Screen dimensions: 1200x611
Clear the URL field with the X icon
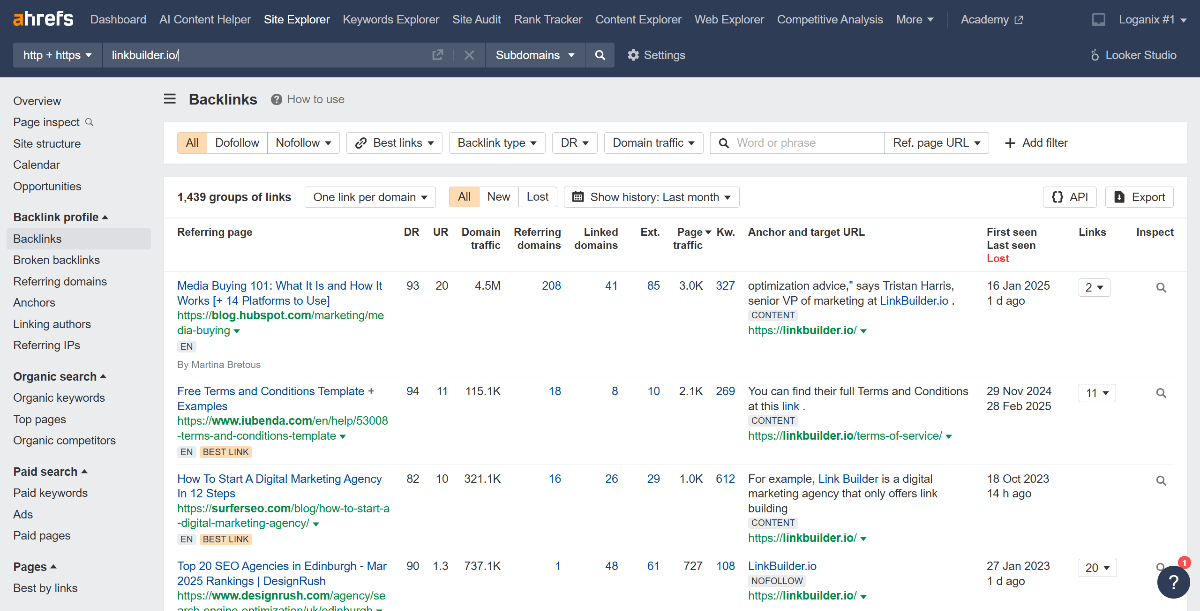point(469,55)
